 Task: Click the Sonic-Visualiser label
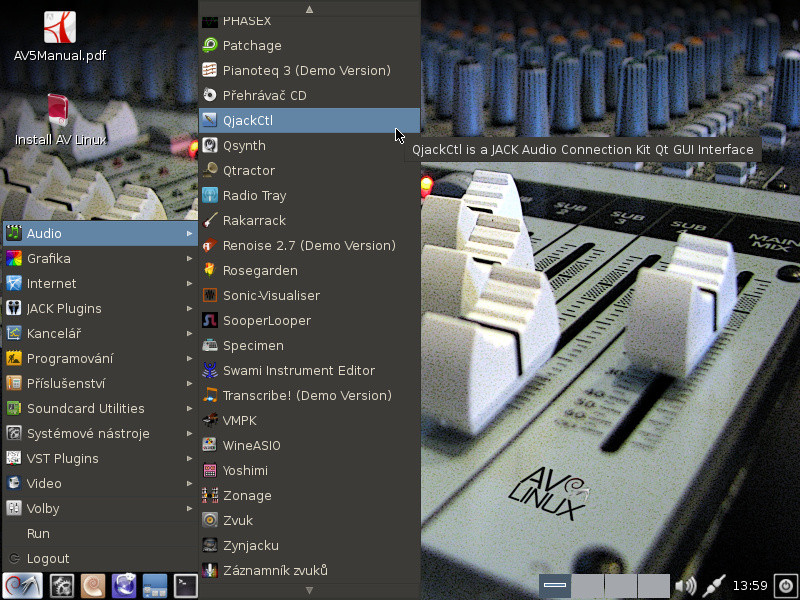click(271, 295)
